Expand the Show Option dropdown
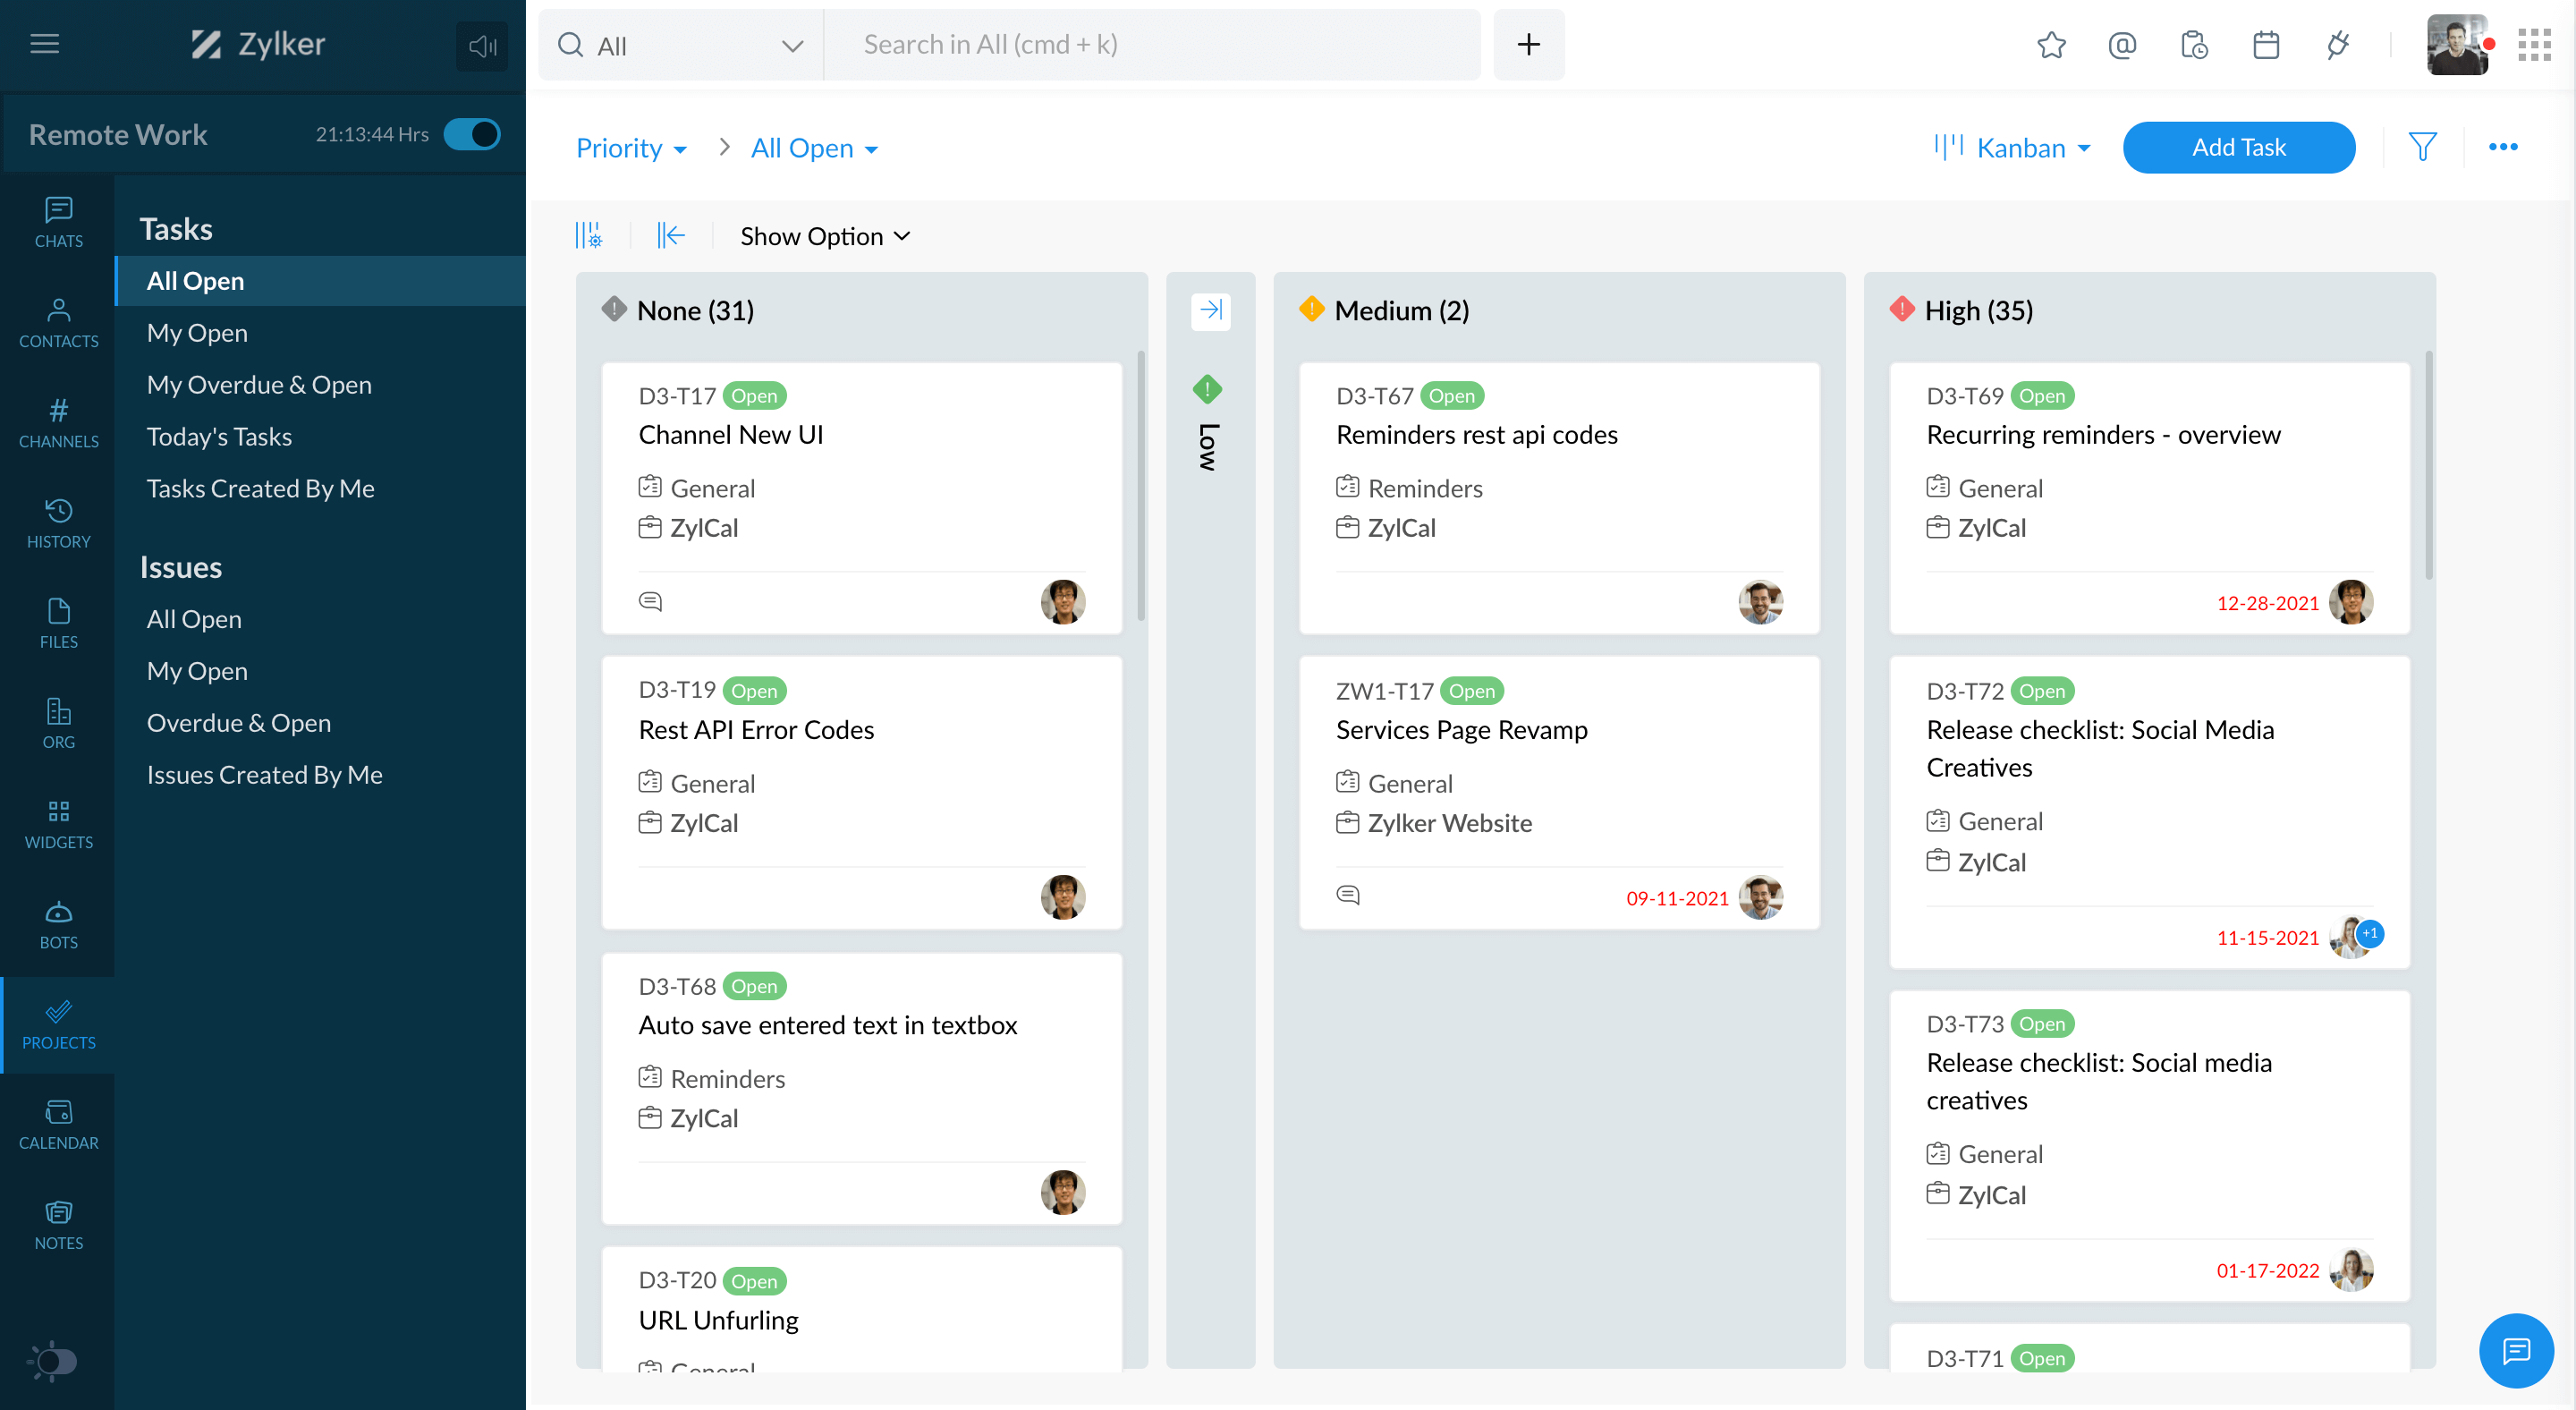 tap(825, 236)
